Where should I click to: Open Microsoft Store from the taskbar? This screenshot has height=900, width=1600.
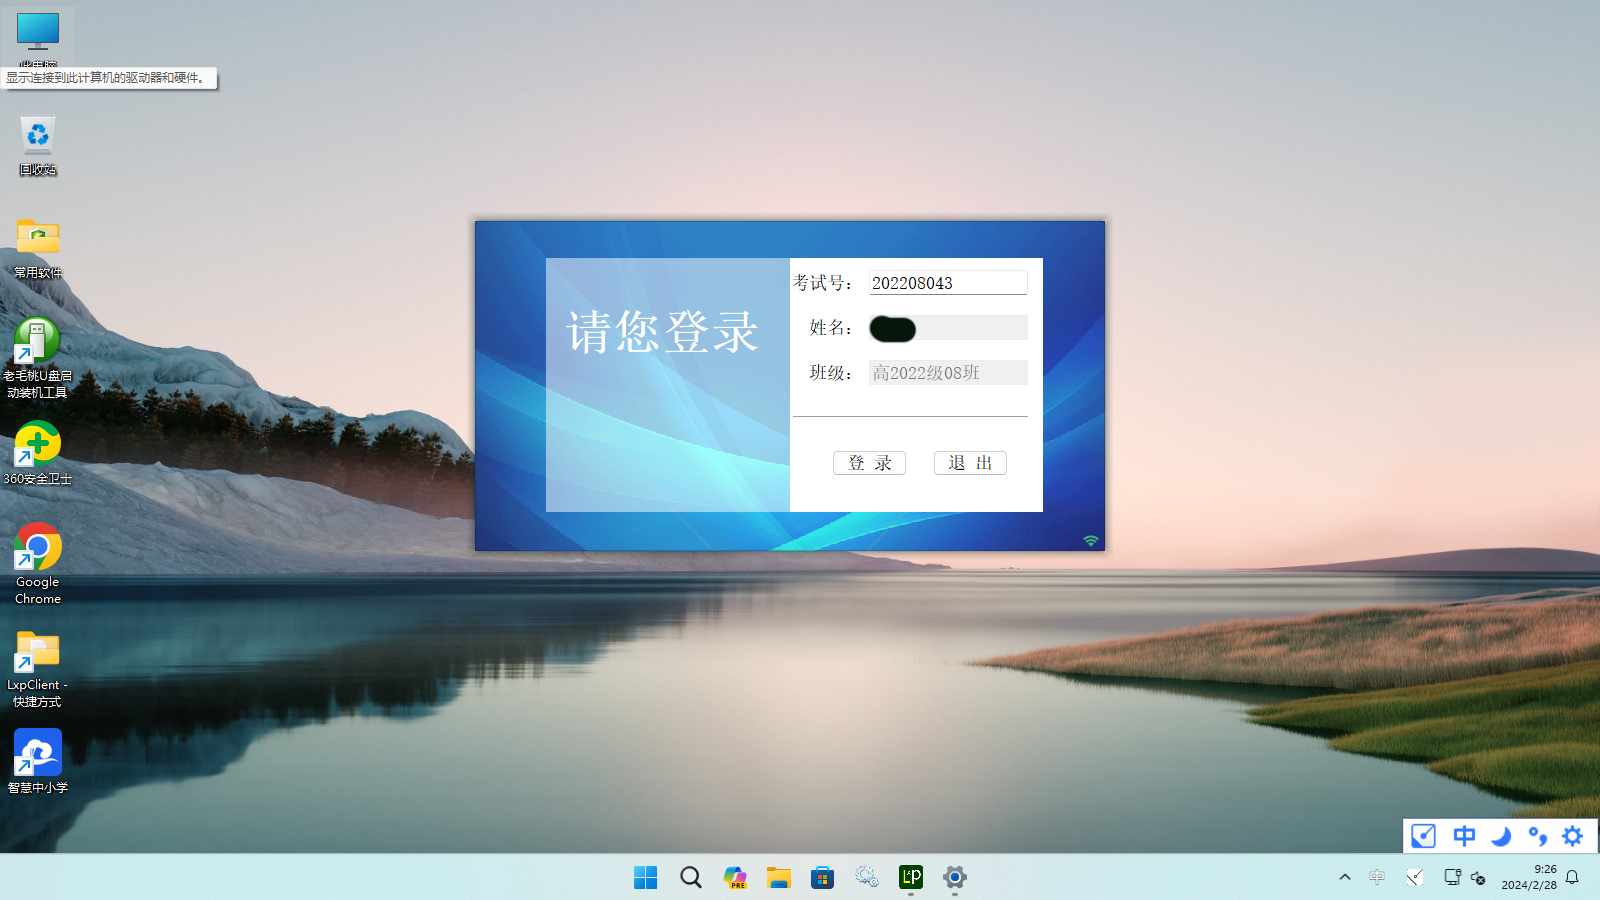823,877
